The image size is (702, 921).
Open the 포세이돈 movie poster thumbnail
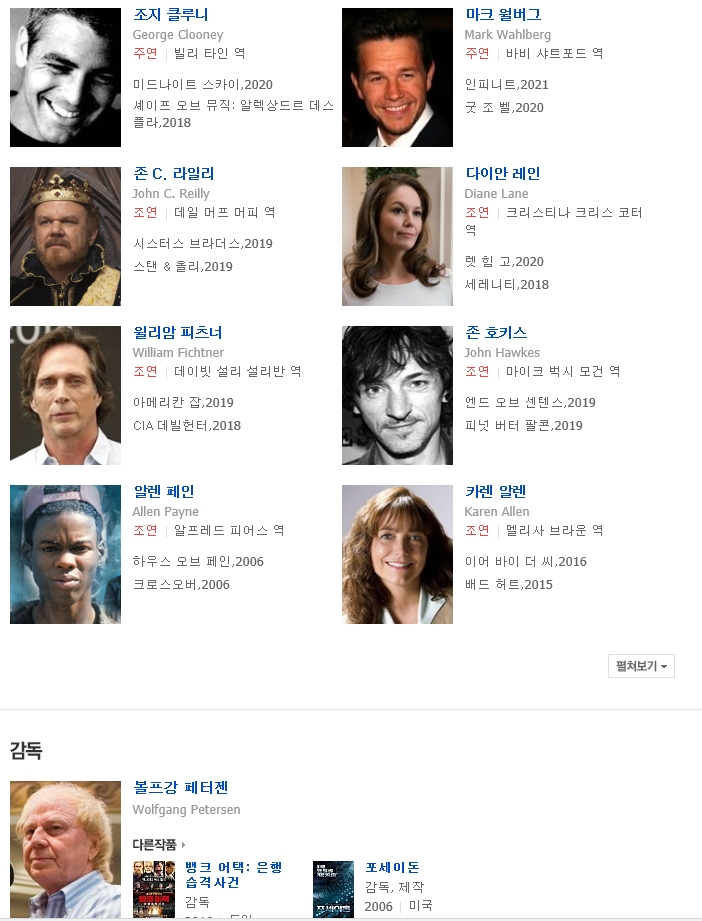(x=333, y=889)
